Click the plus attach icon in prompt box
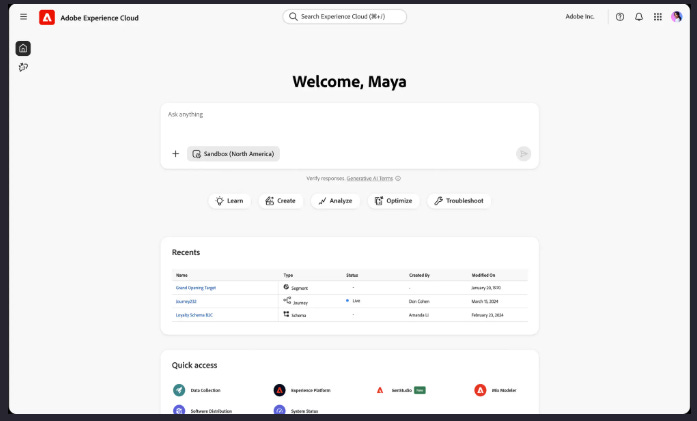Image resolution: width=697 pixels, height=421 pixels. tap(176, 153)
